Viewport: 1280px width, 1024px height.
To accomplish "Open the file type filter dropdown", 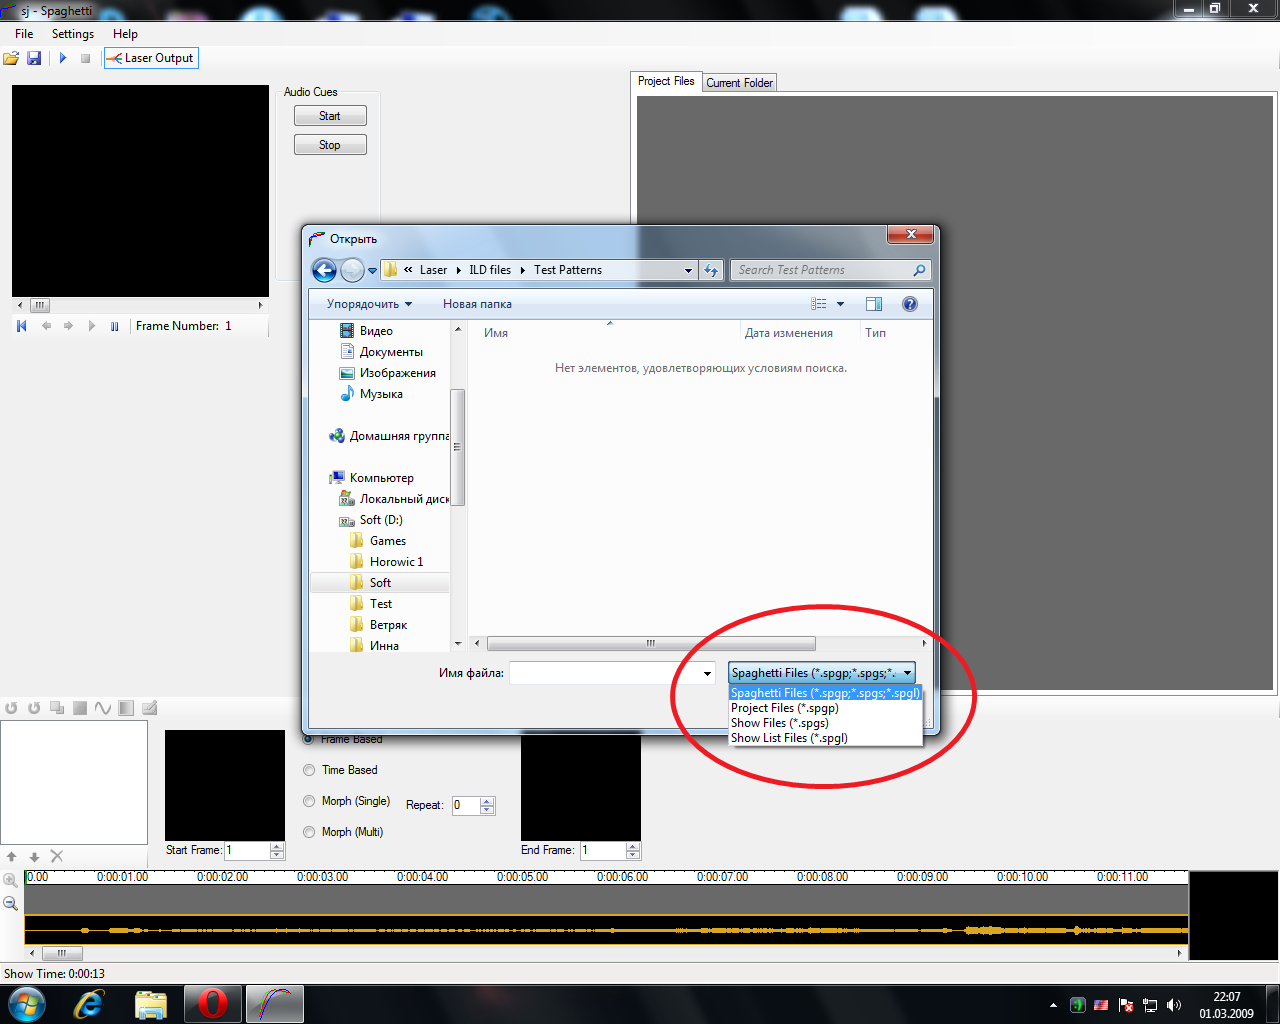I will click(822, 673).
